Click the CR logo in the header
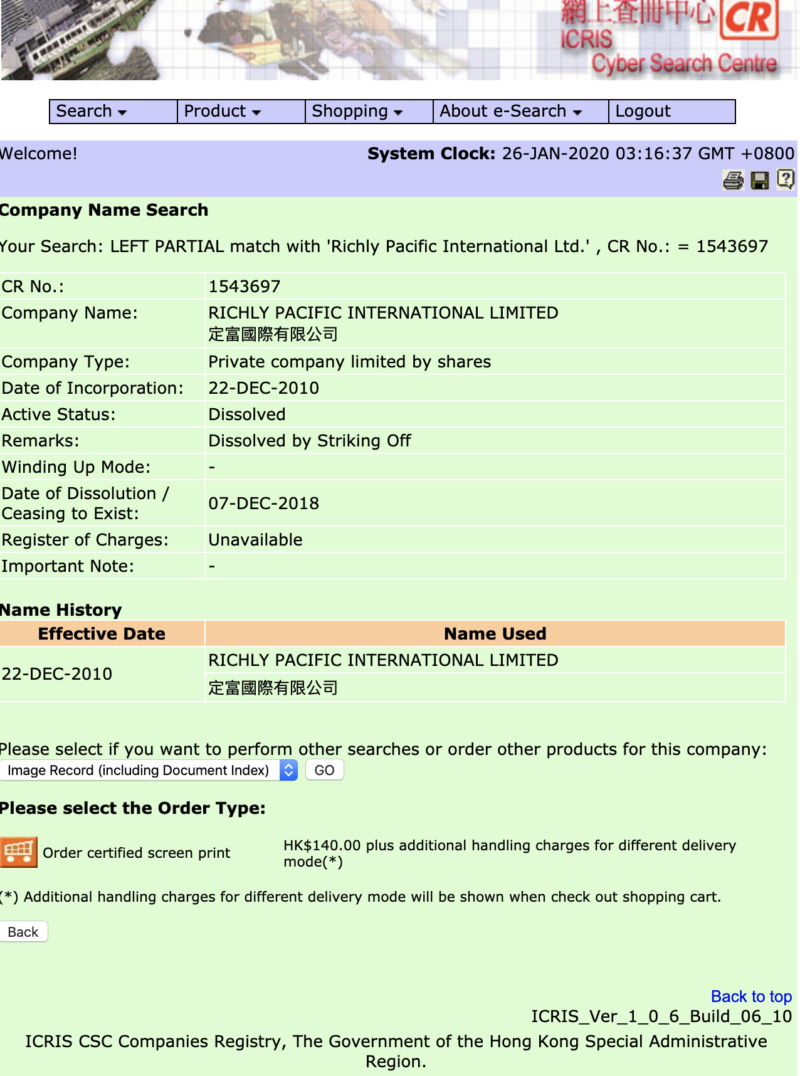 tap(749, 19)
